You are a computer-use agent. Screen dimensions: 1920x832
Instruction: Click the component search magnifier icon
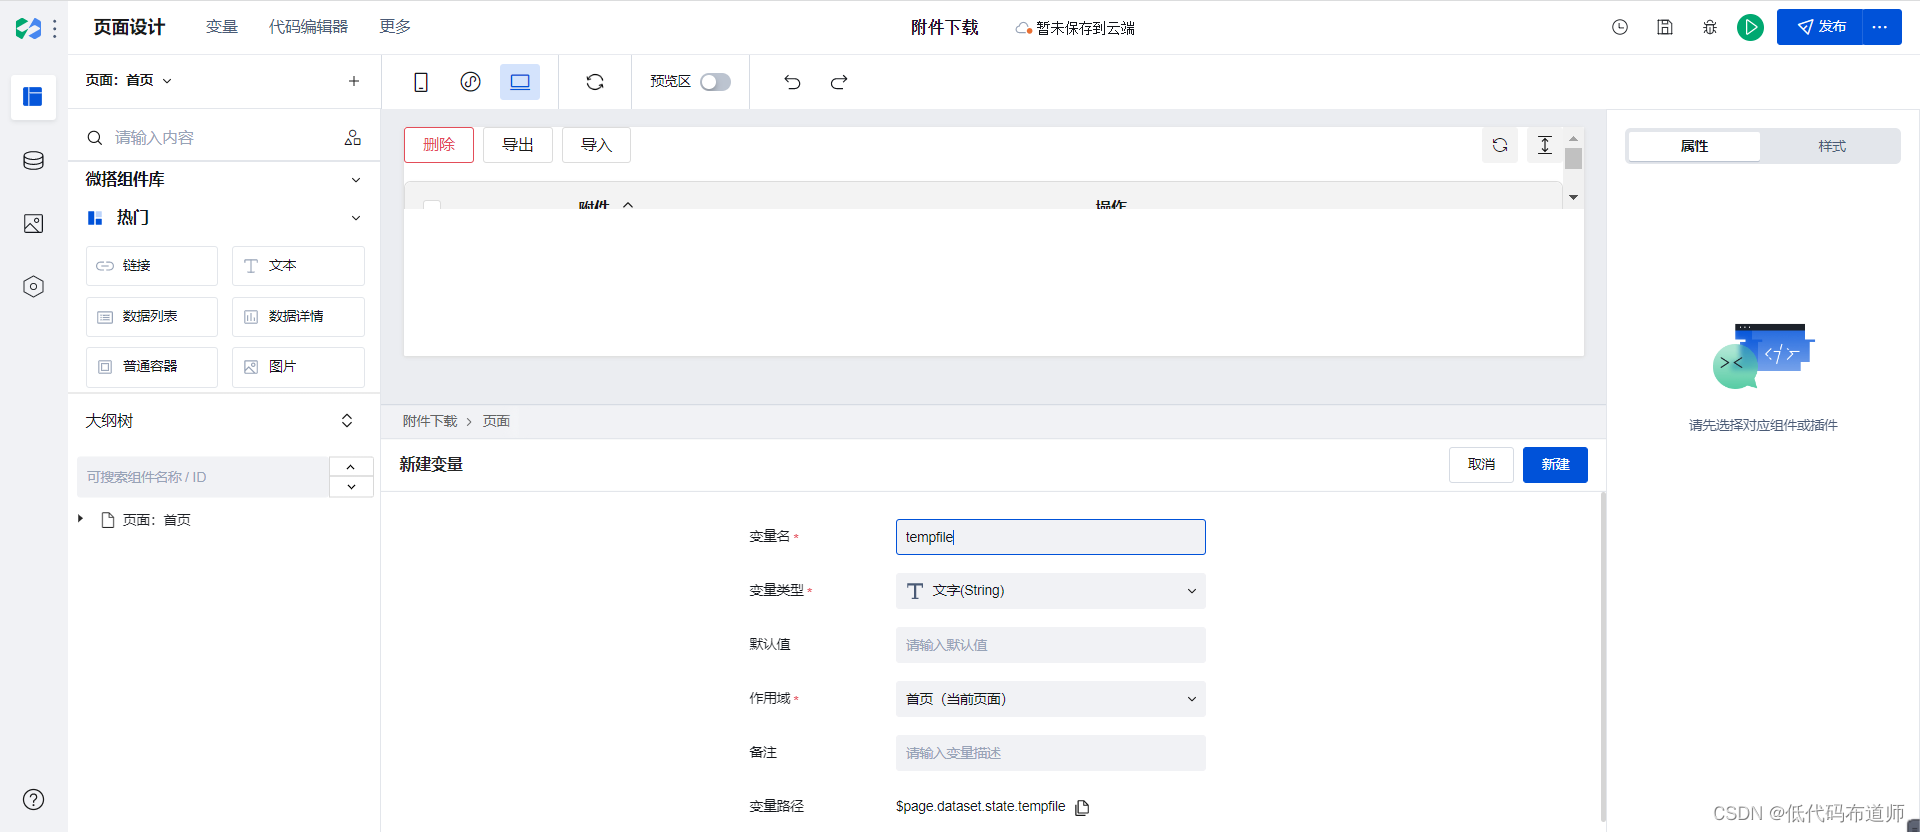point(95,138)
